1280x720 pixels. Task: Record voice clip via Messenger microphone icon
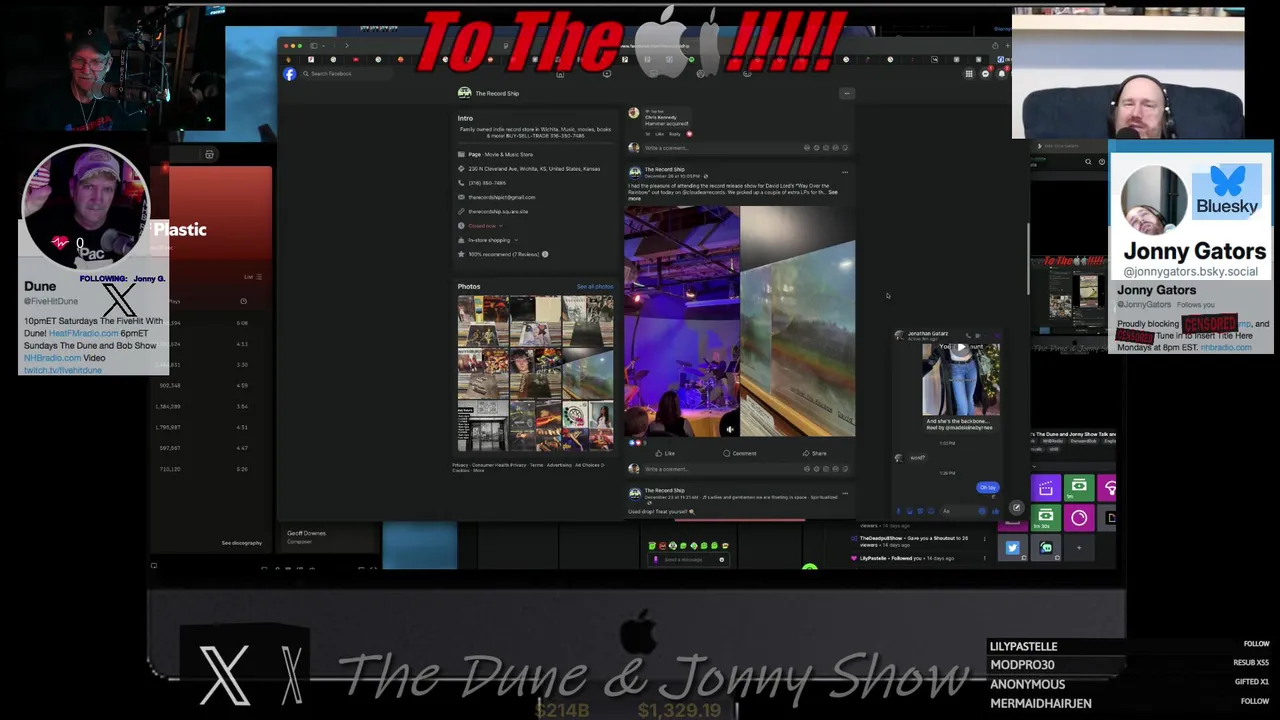(x=899, y=511)
